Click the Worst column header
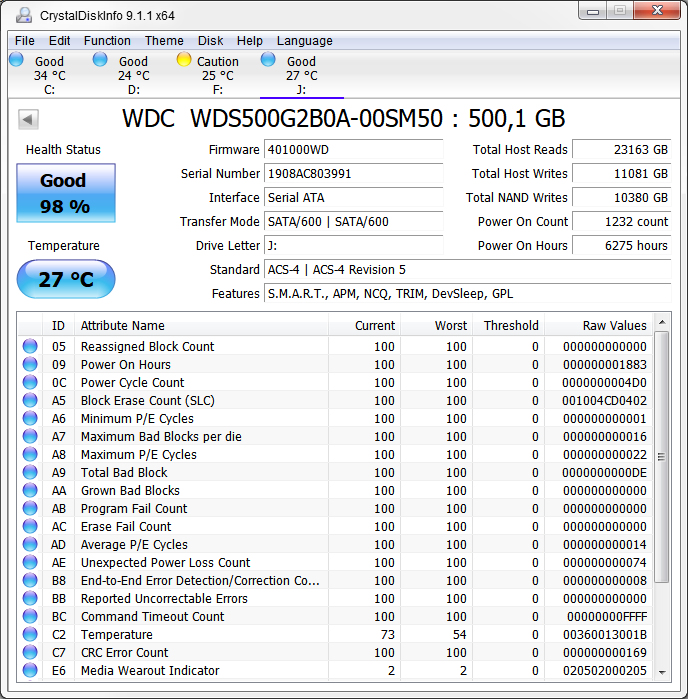688x699 pixels. click(x=436, y=325)
